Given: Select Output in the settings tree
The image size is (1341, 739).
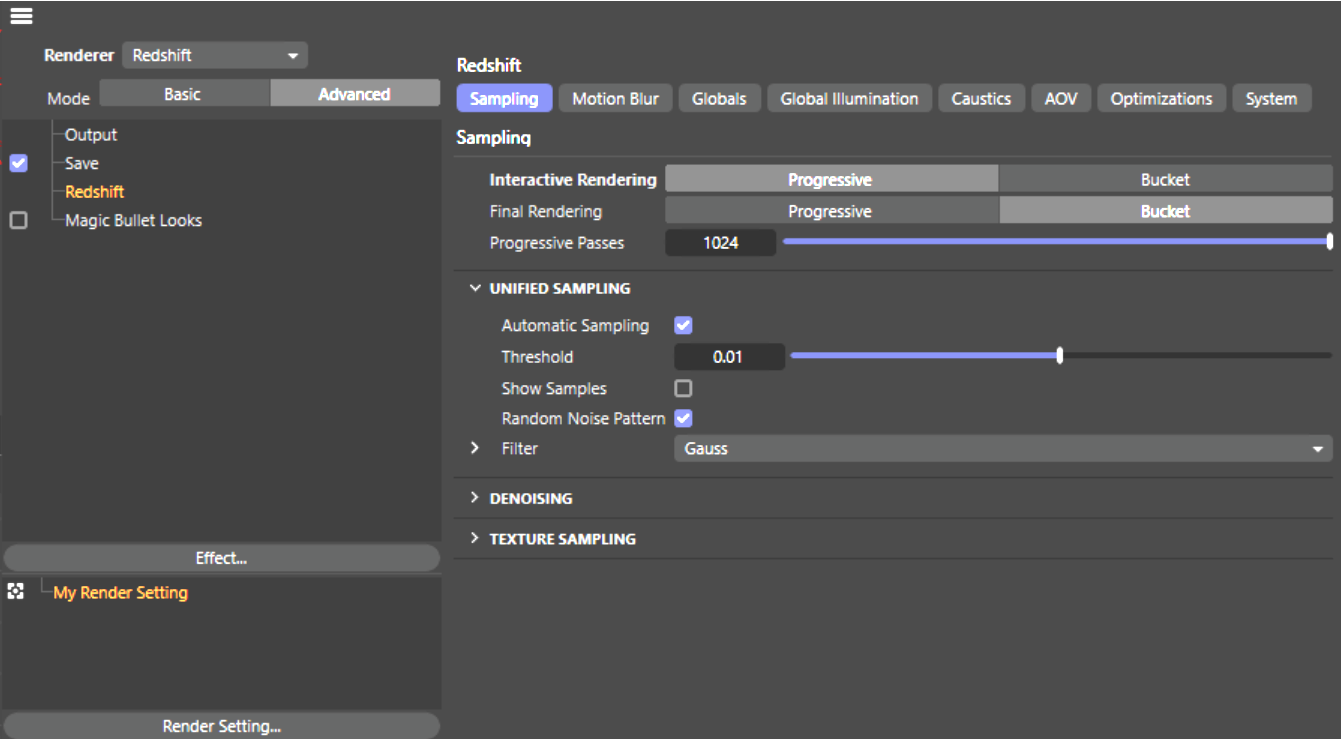Looking at the screenshot, I should pos(91,134).
